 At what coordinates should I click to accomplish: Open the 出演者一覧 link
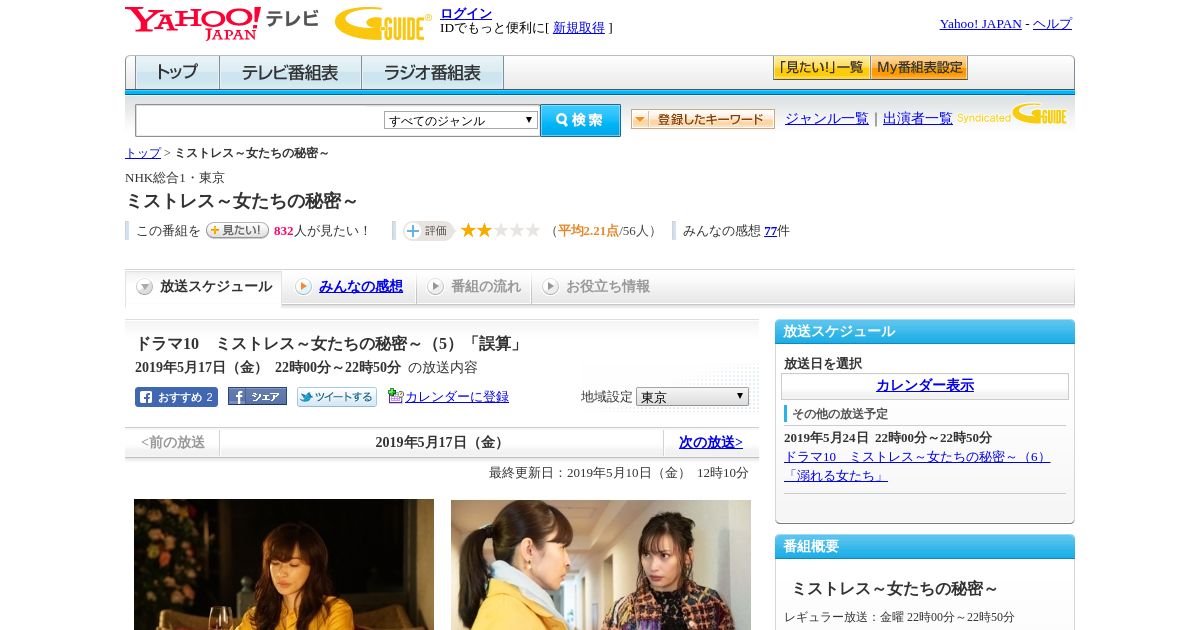(918, 118)
